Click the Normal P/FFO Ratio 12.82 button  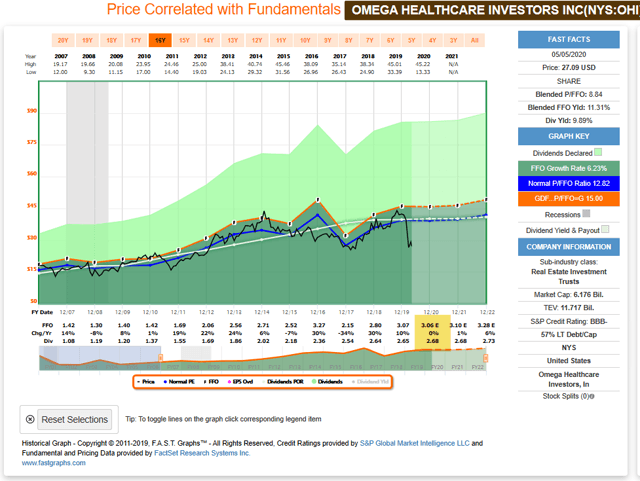[569, 183]
